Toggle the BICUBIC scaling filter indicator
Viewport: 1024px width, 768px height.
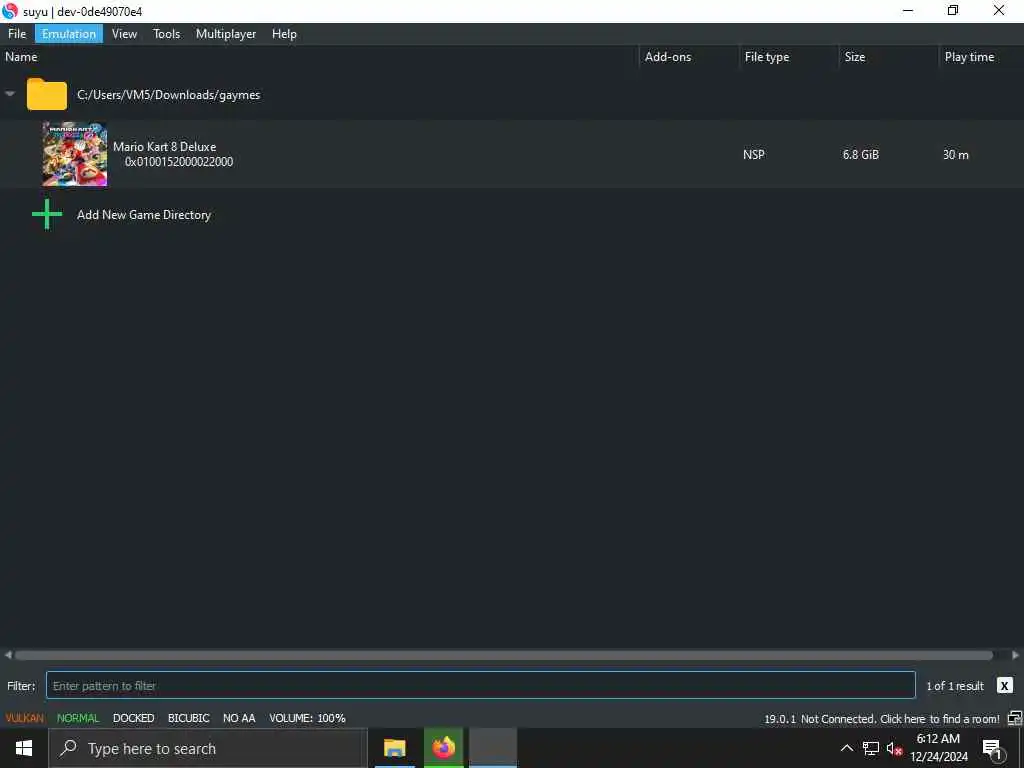coord(189,718)
